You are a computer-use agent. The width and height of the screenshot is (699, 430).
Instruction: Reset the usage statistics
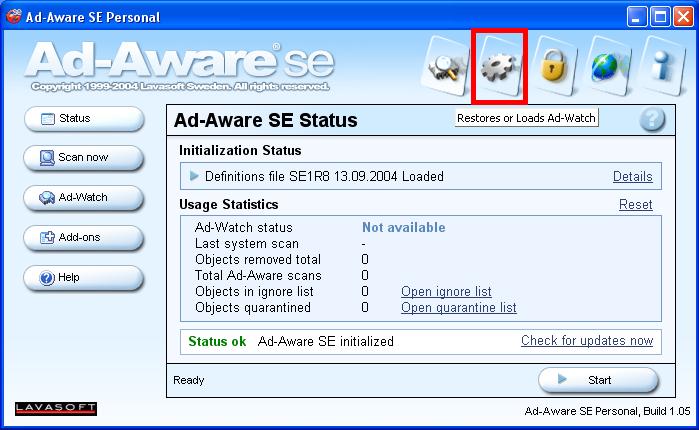pos(635,204)
